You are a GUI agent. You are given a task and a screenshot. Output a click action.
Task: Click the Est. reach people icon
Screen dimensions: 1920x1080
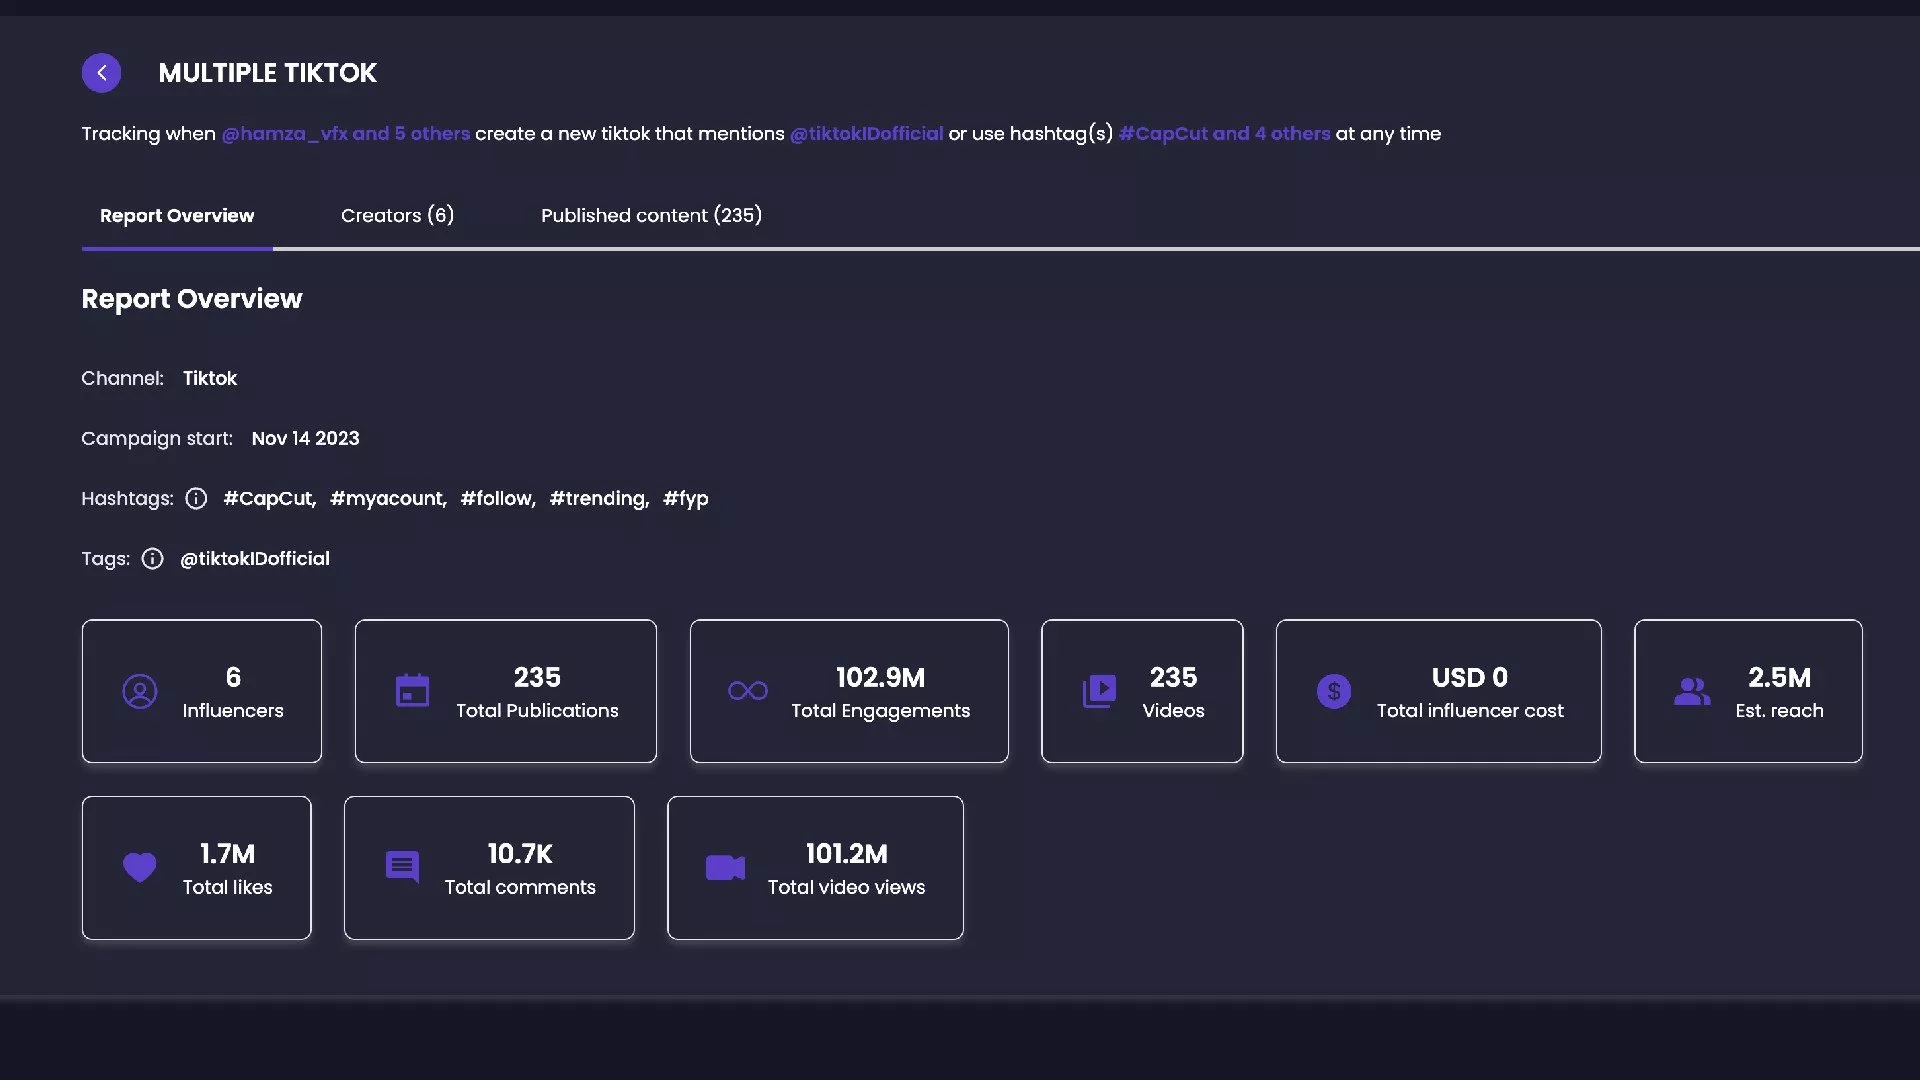(1692, 691)
